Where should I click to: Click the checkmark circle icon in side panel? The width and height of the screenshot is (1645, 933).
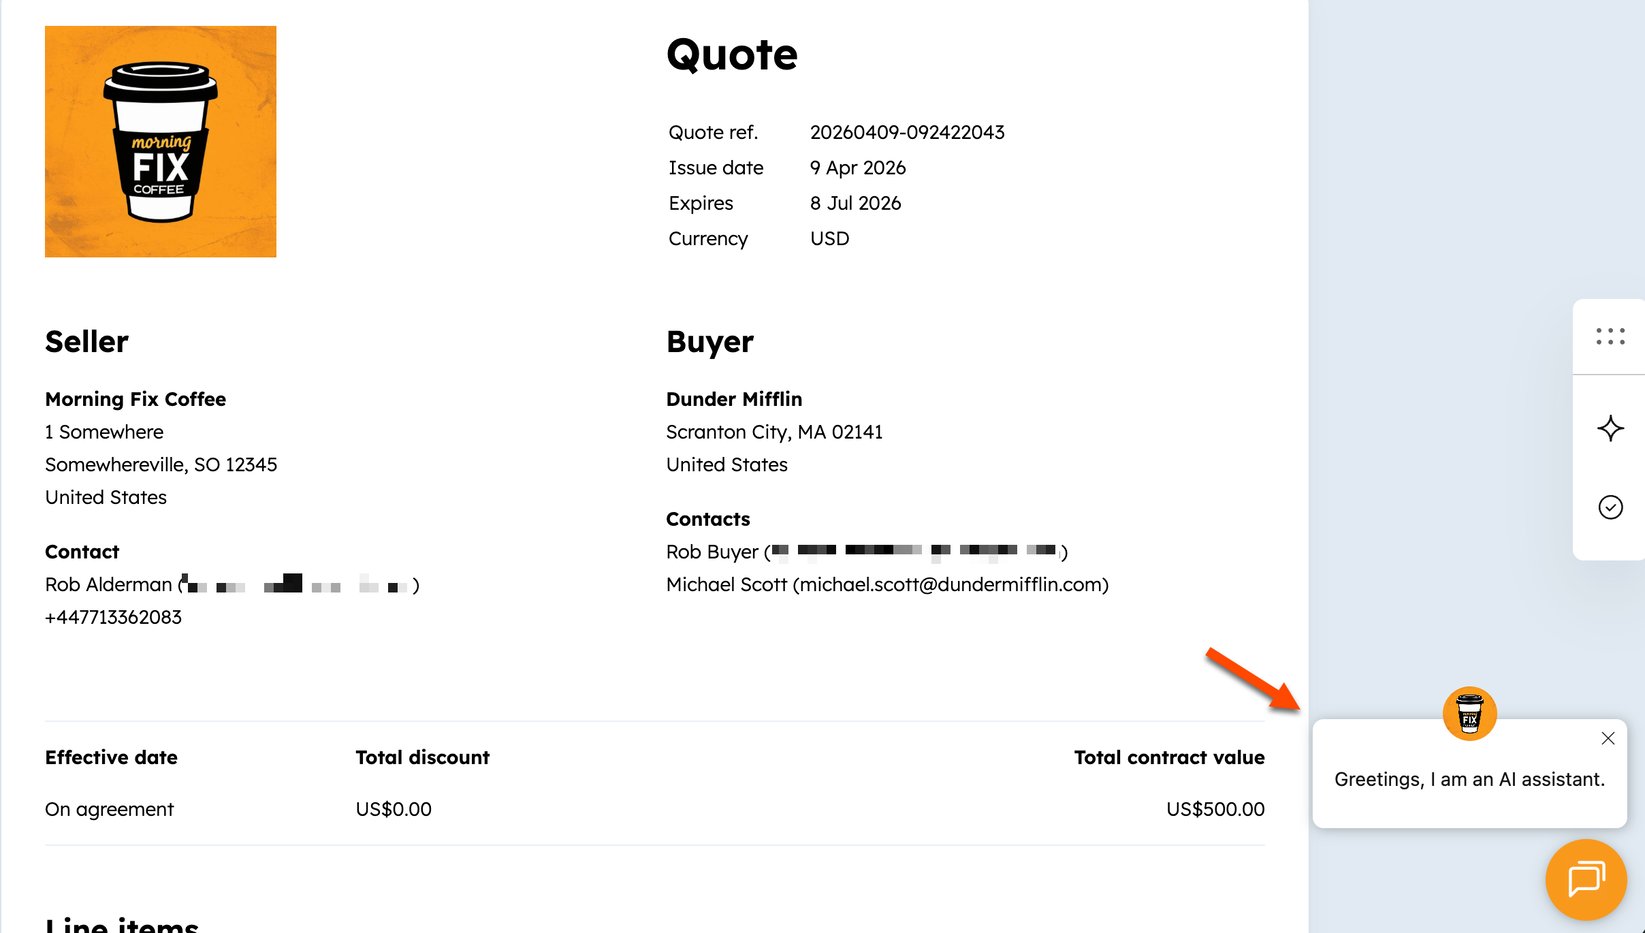point(1610,507)
